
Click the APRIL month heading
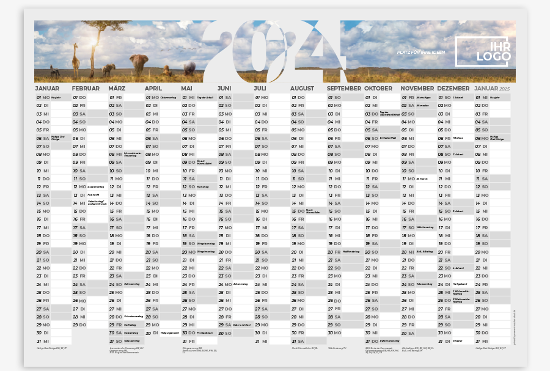[153, 88]
